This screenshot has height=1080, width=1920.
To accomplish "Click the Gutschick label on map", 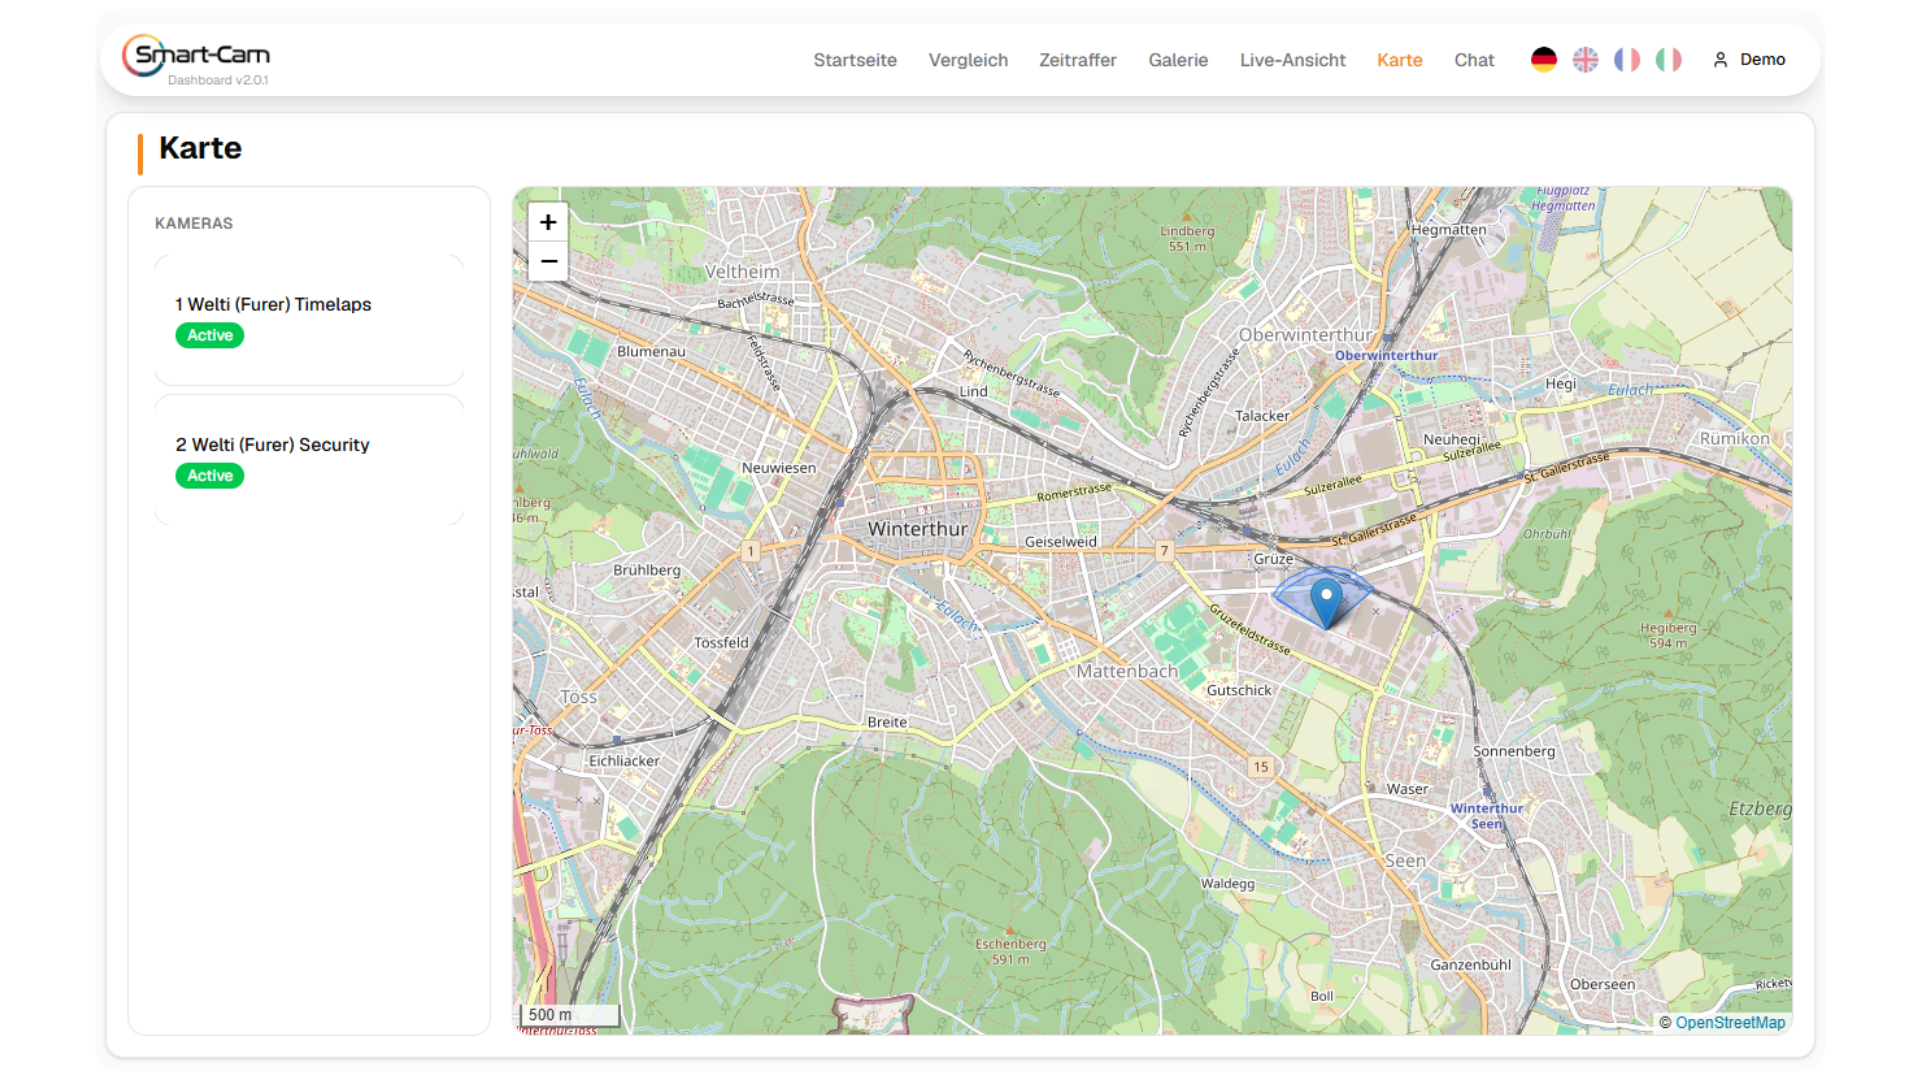I will click(x=1238, y=690).
